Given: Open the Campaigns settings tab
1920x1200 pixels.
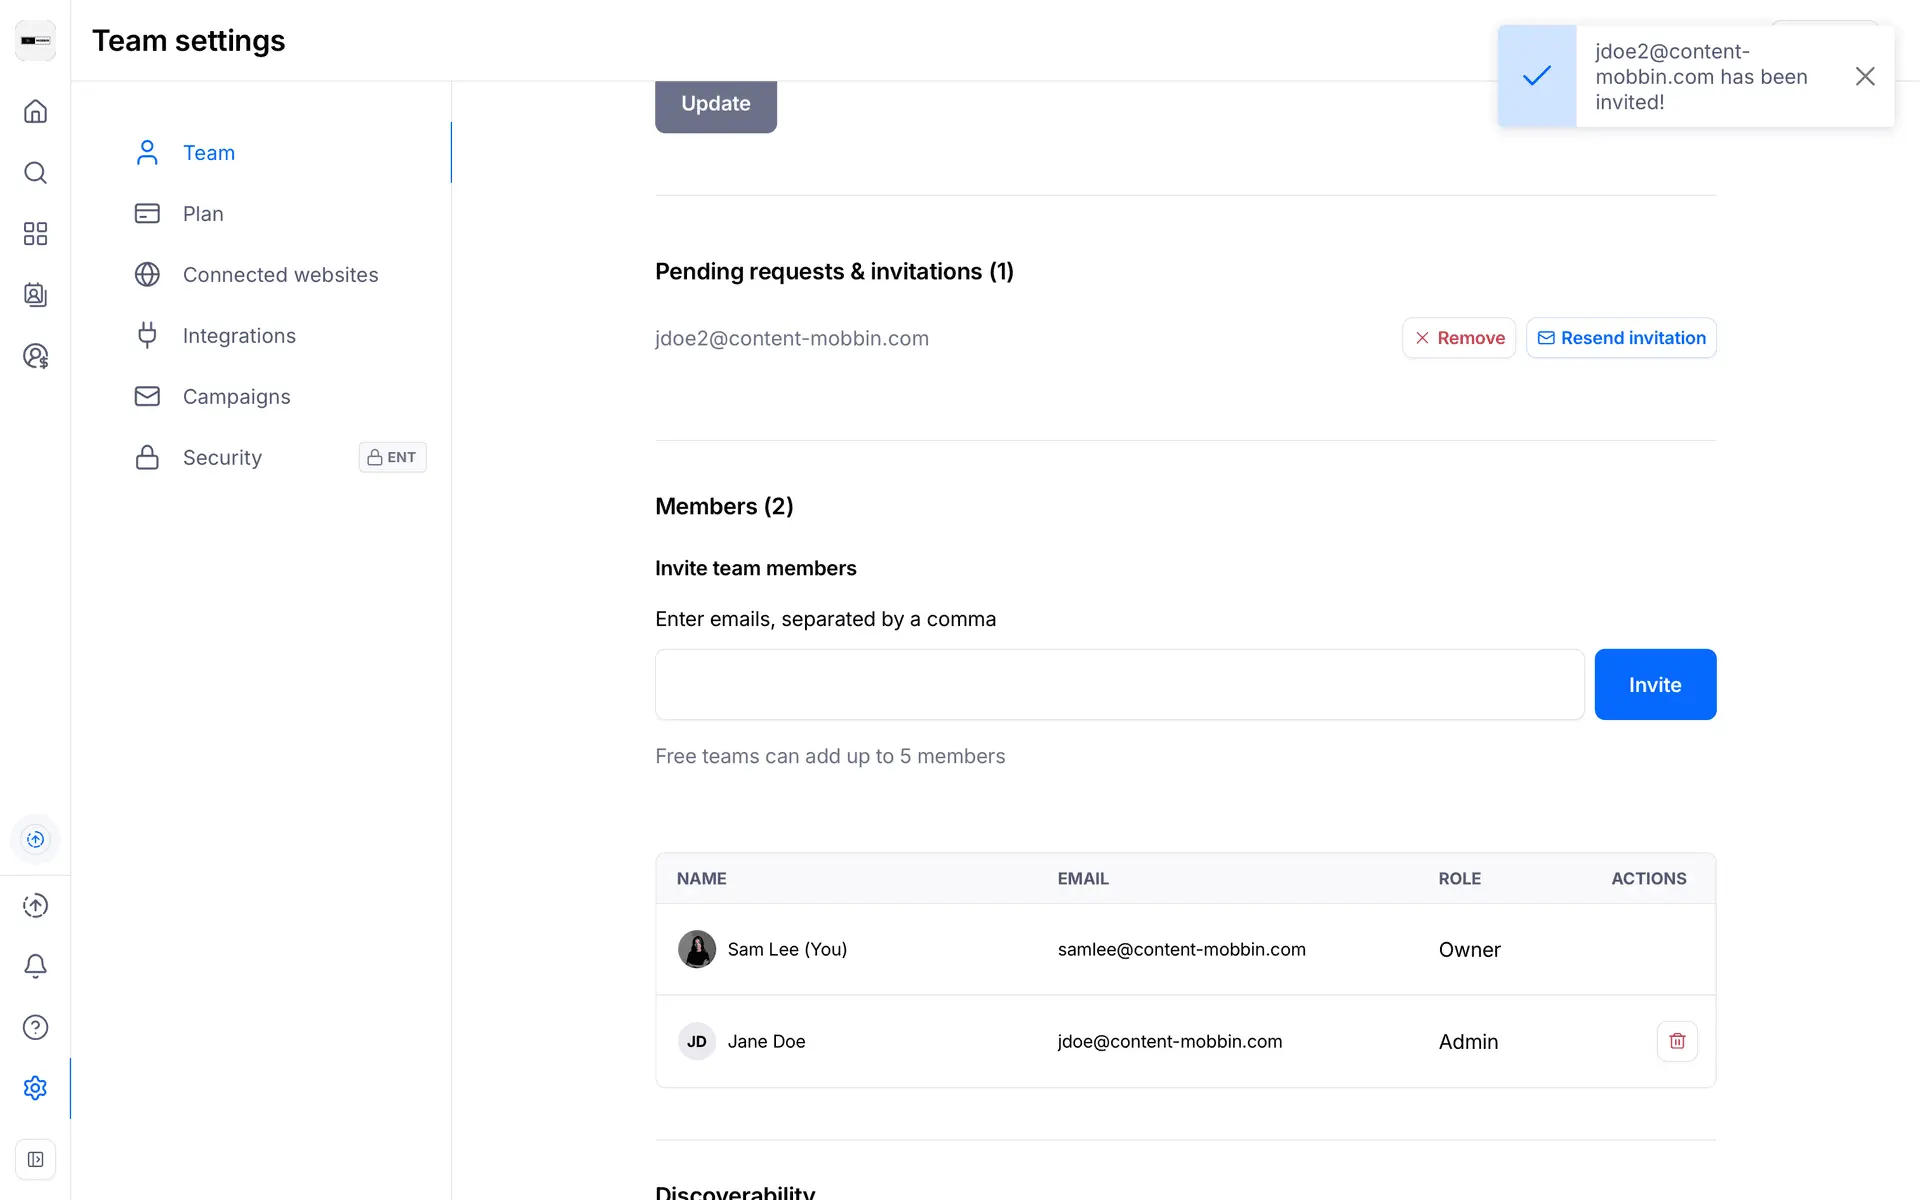Looking at the screenshot, I should (236, 397).
